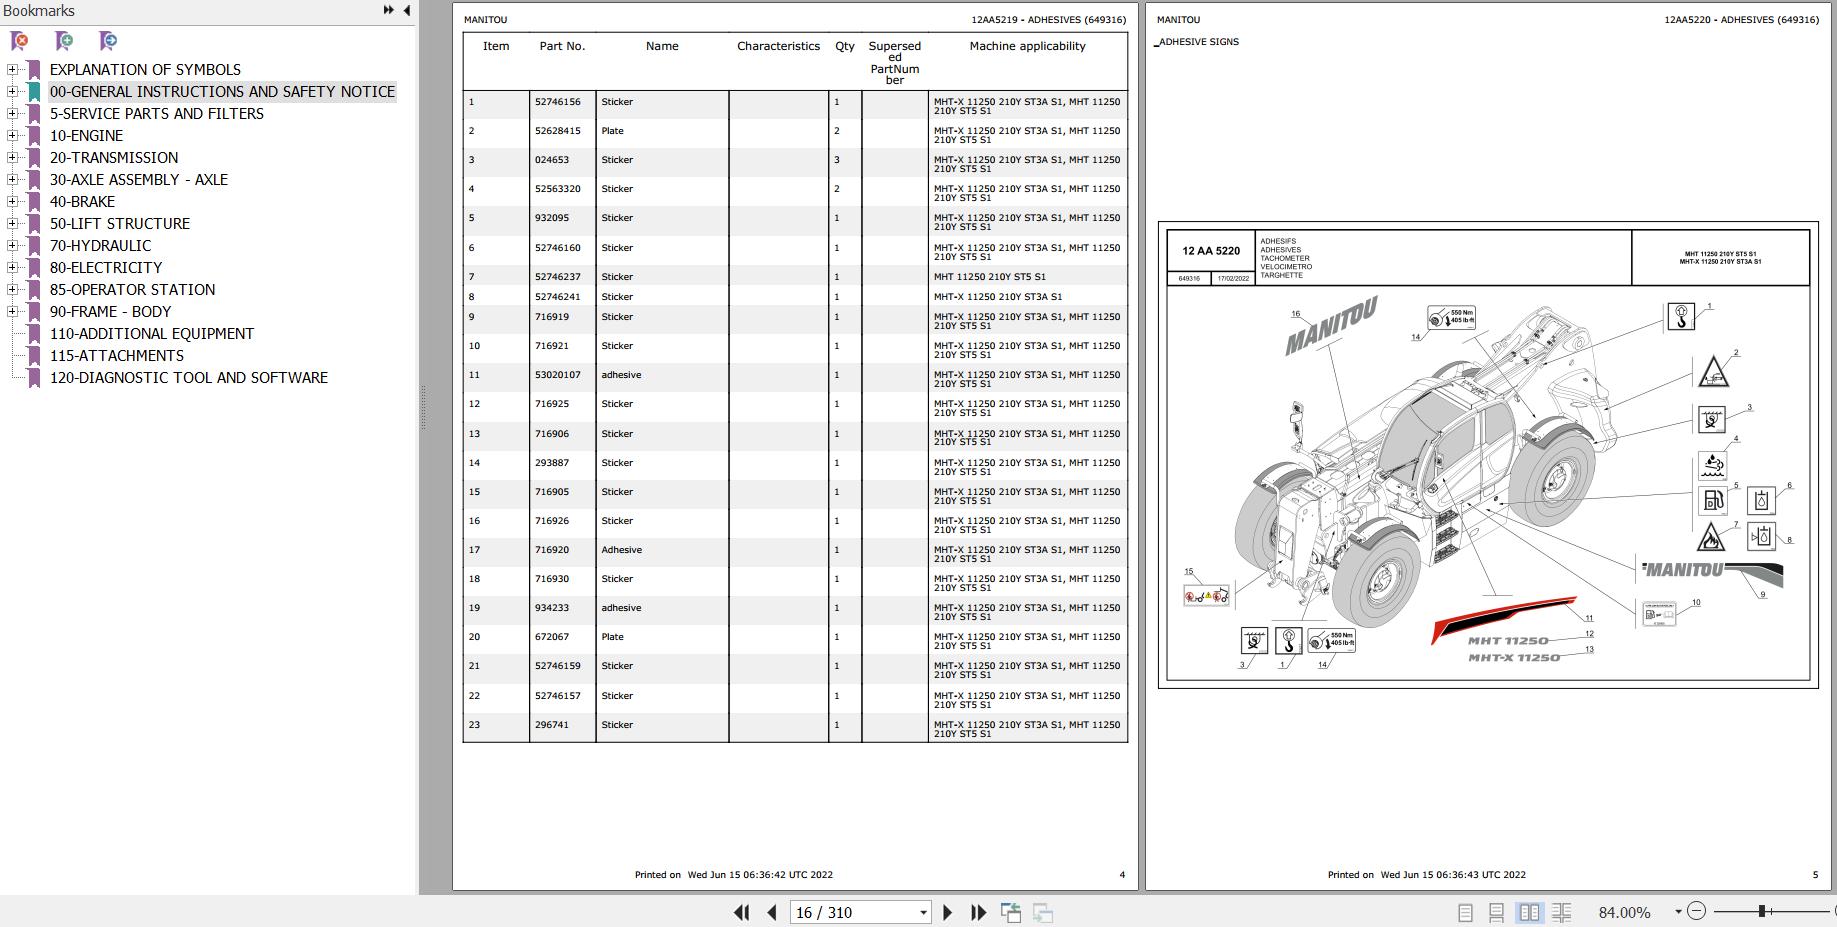
Task: Click the bookmark icon beside EXPLANATION OF SYMBOLS
Action: pyautogui.click(x=34, y=70)
